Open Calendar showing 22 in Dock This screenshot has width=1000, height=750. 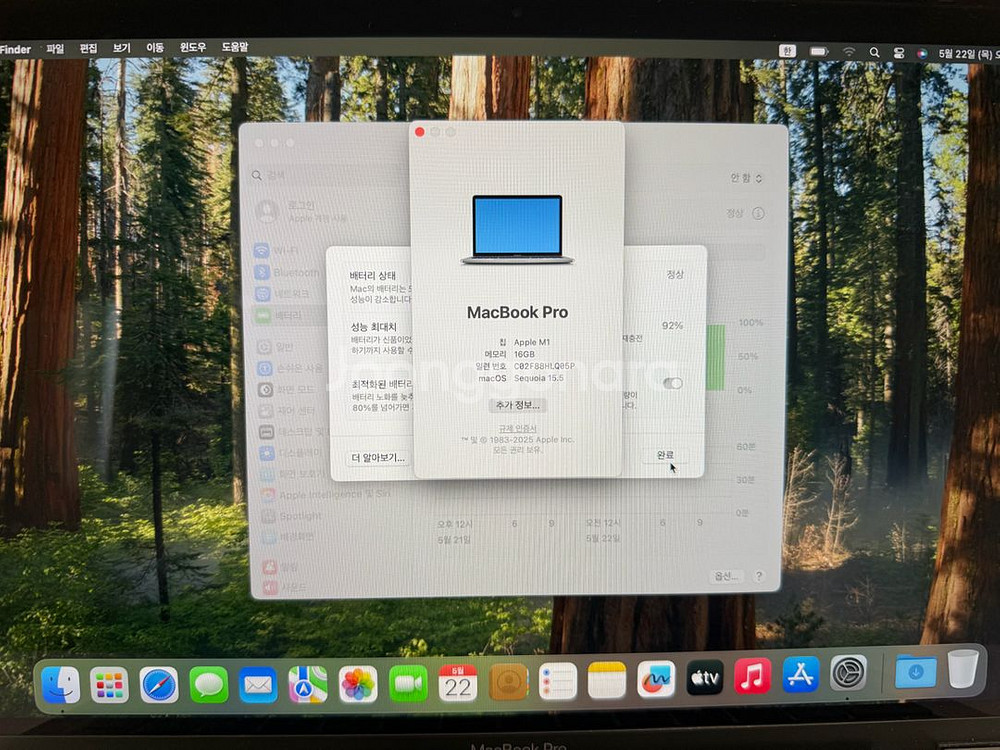coord(458,683)
